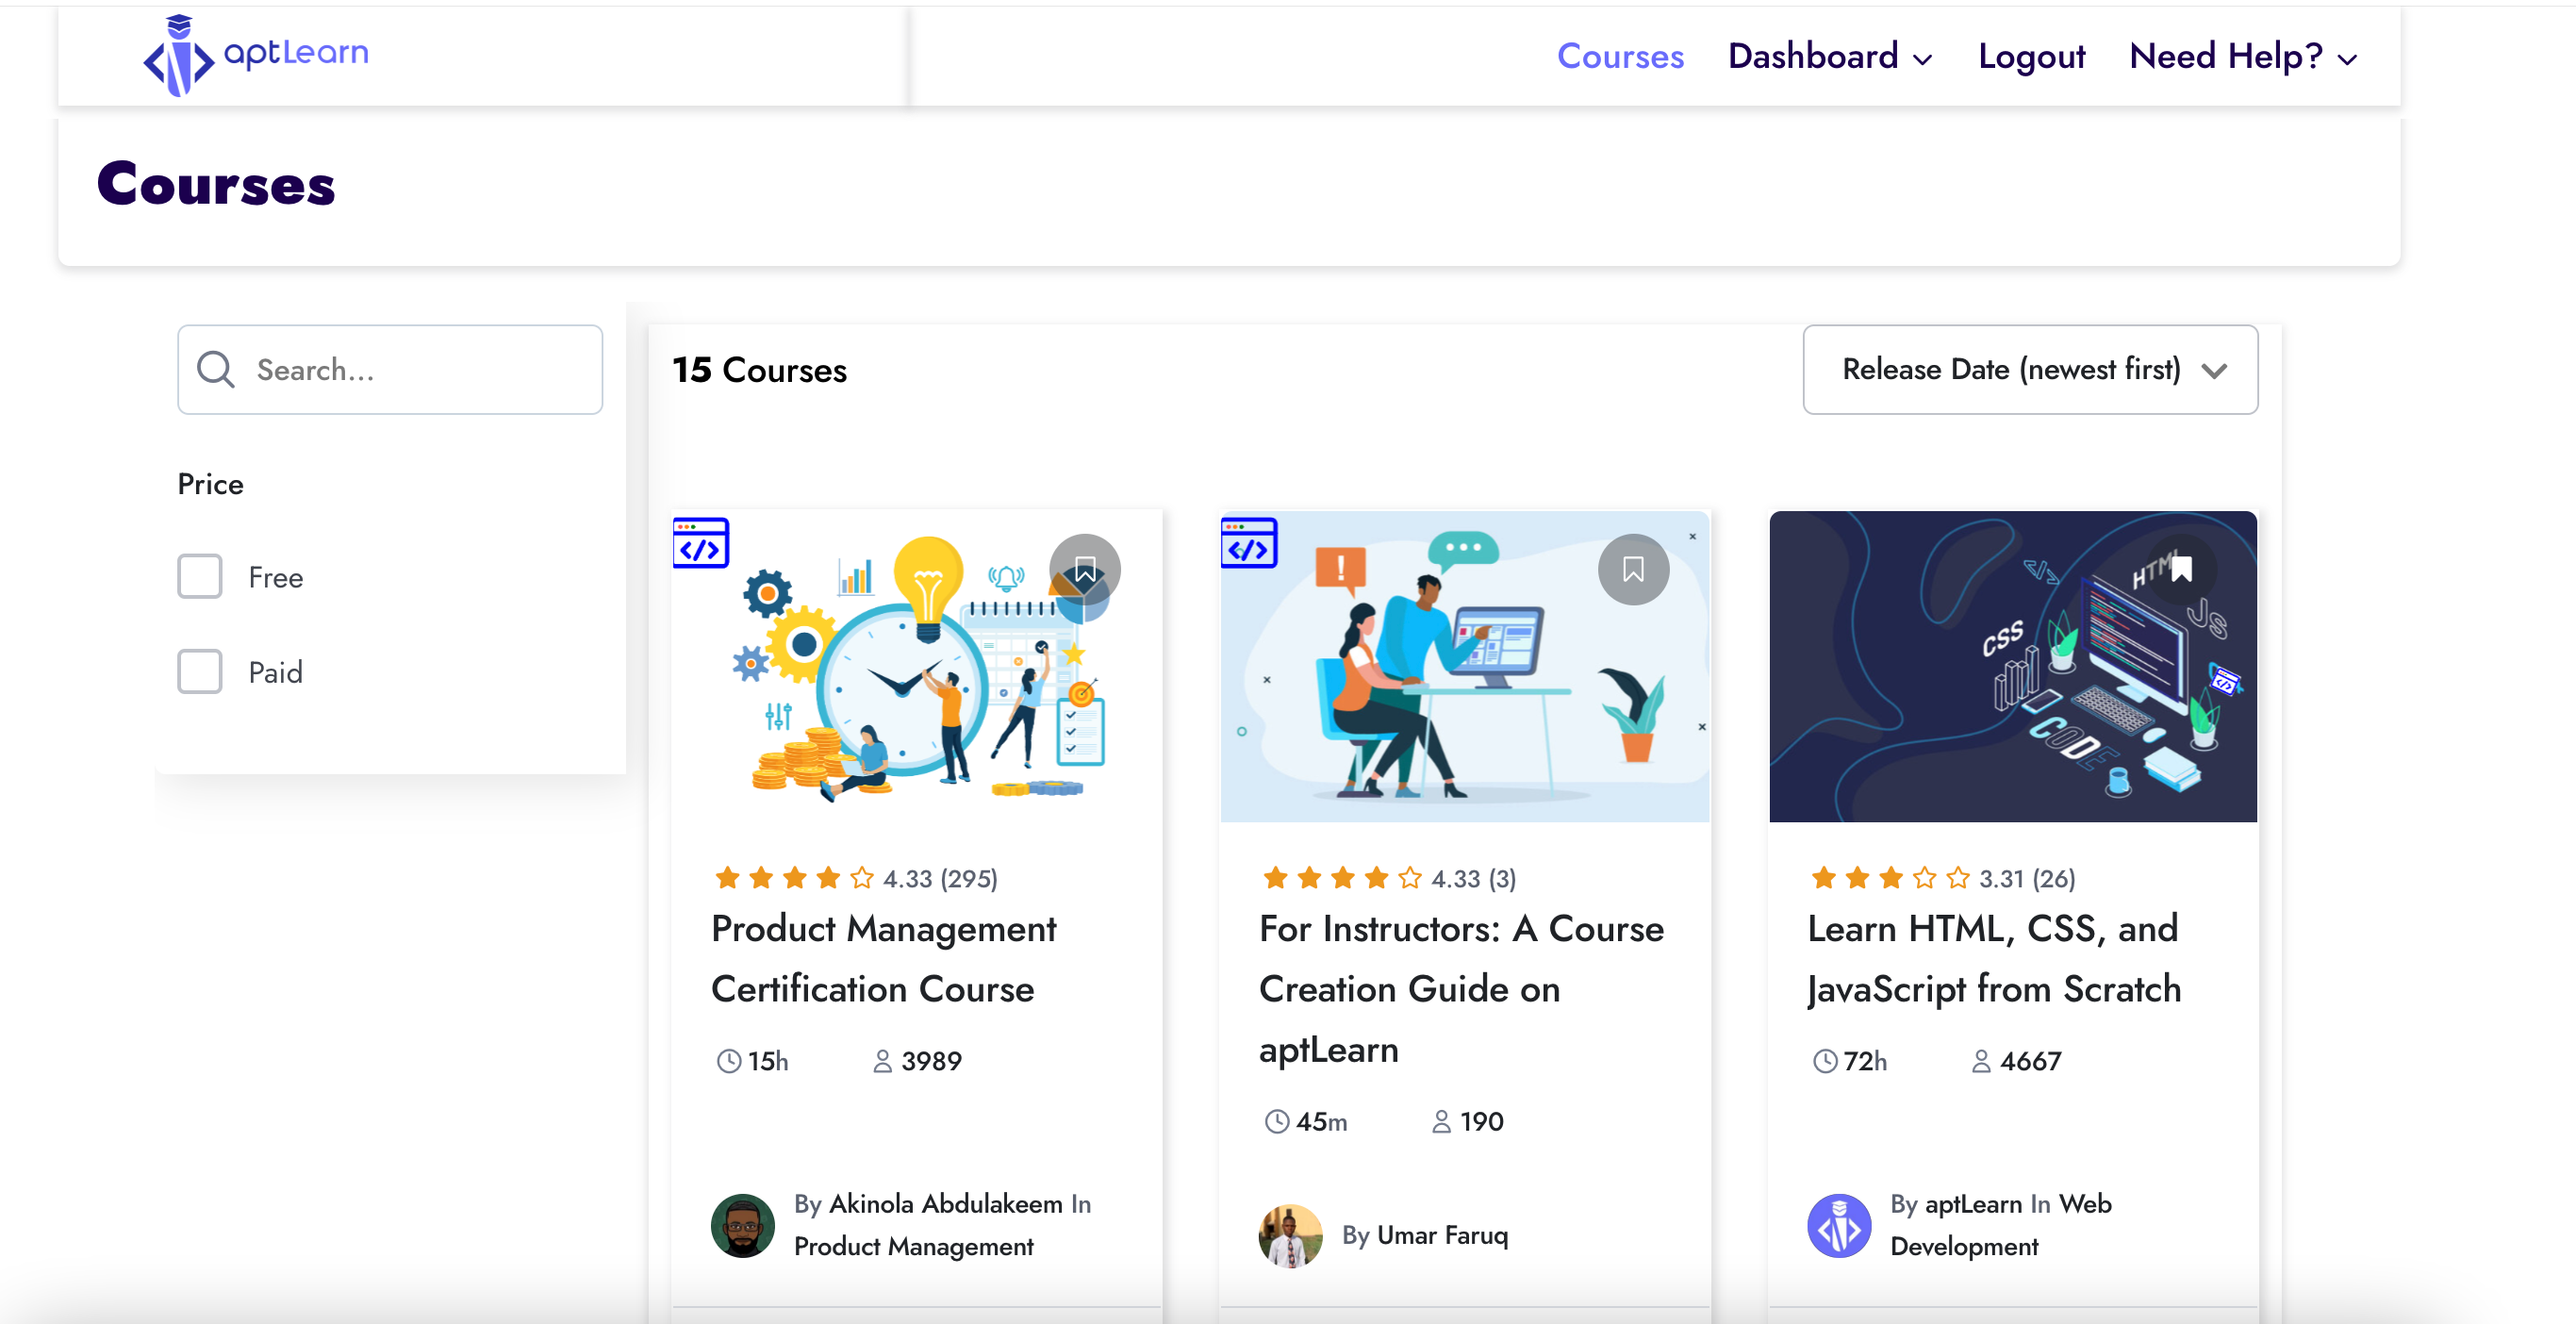Click the 45m duration clock icon
Screen dimensions: 2576x1324
(1277, 1122)
